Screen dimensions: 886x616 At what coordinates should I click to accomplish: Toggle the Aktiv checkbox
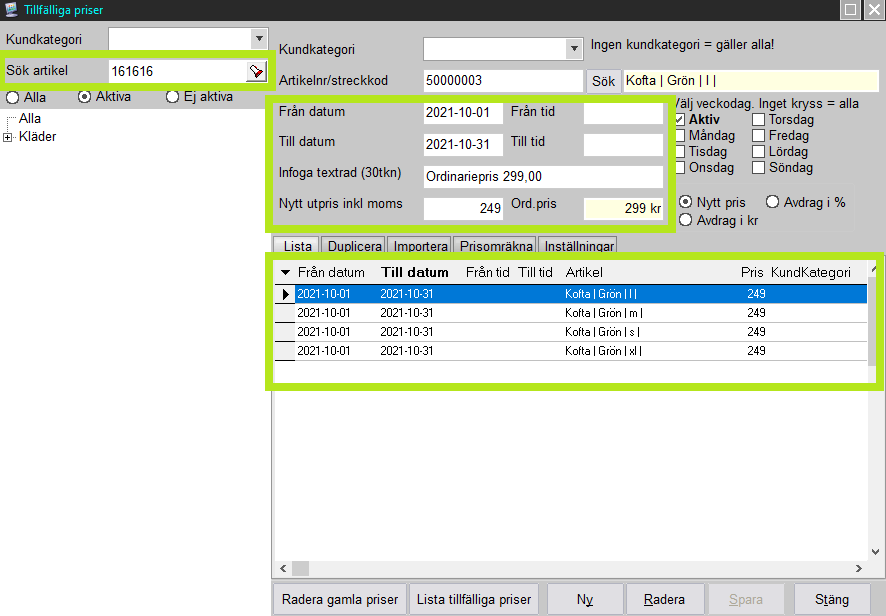681,120
